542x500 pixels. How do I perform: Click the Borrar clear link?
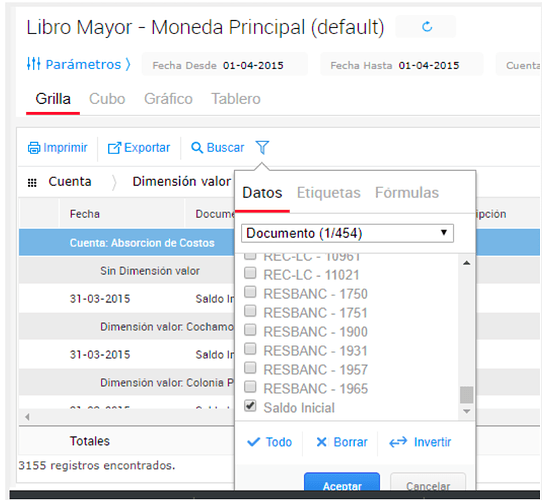342,442
